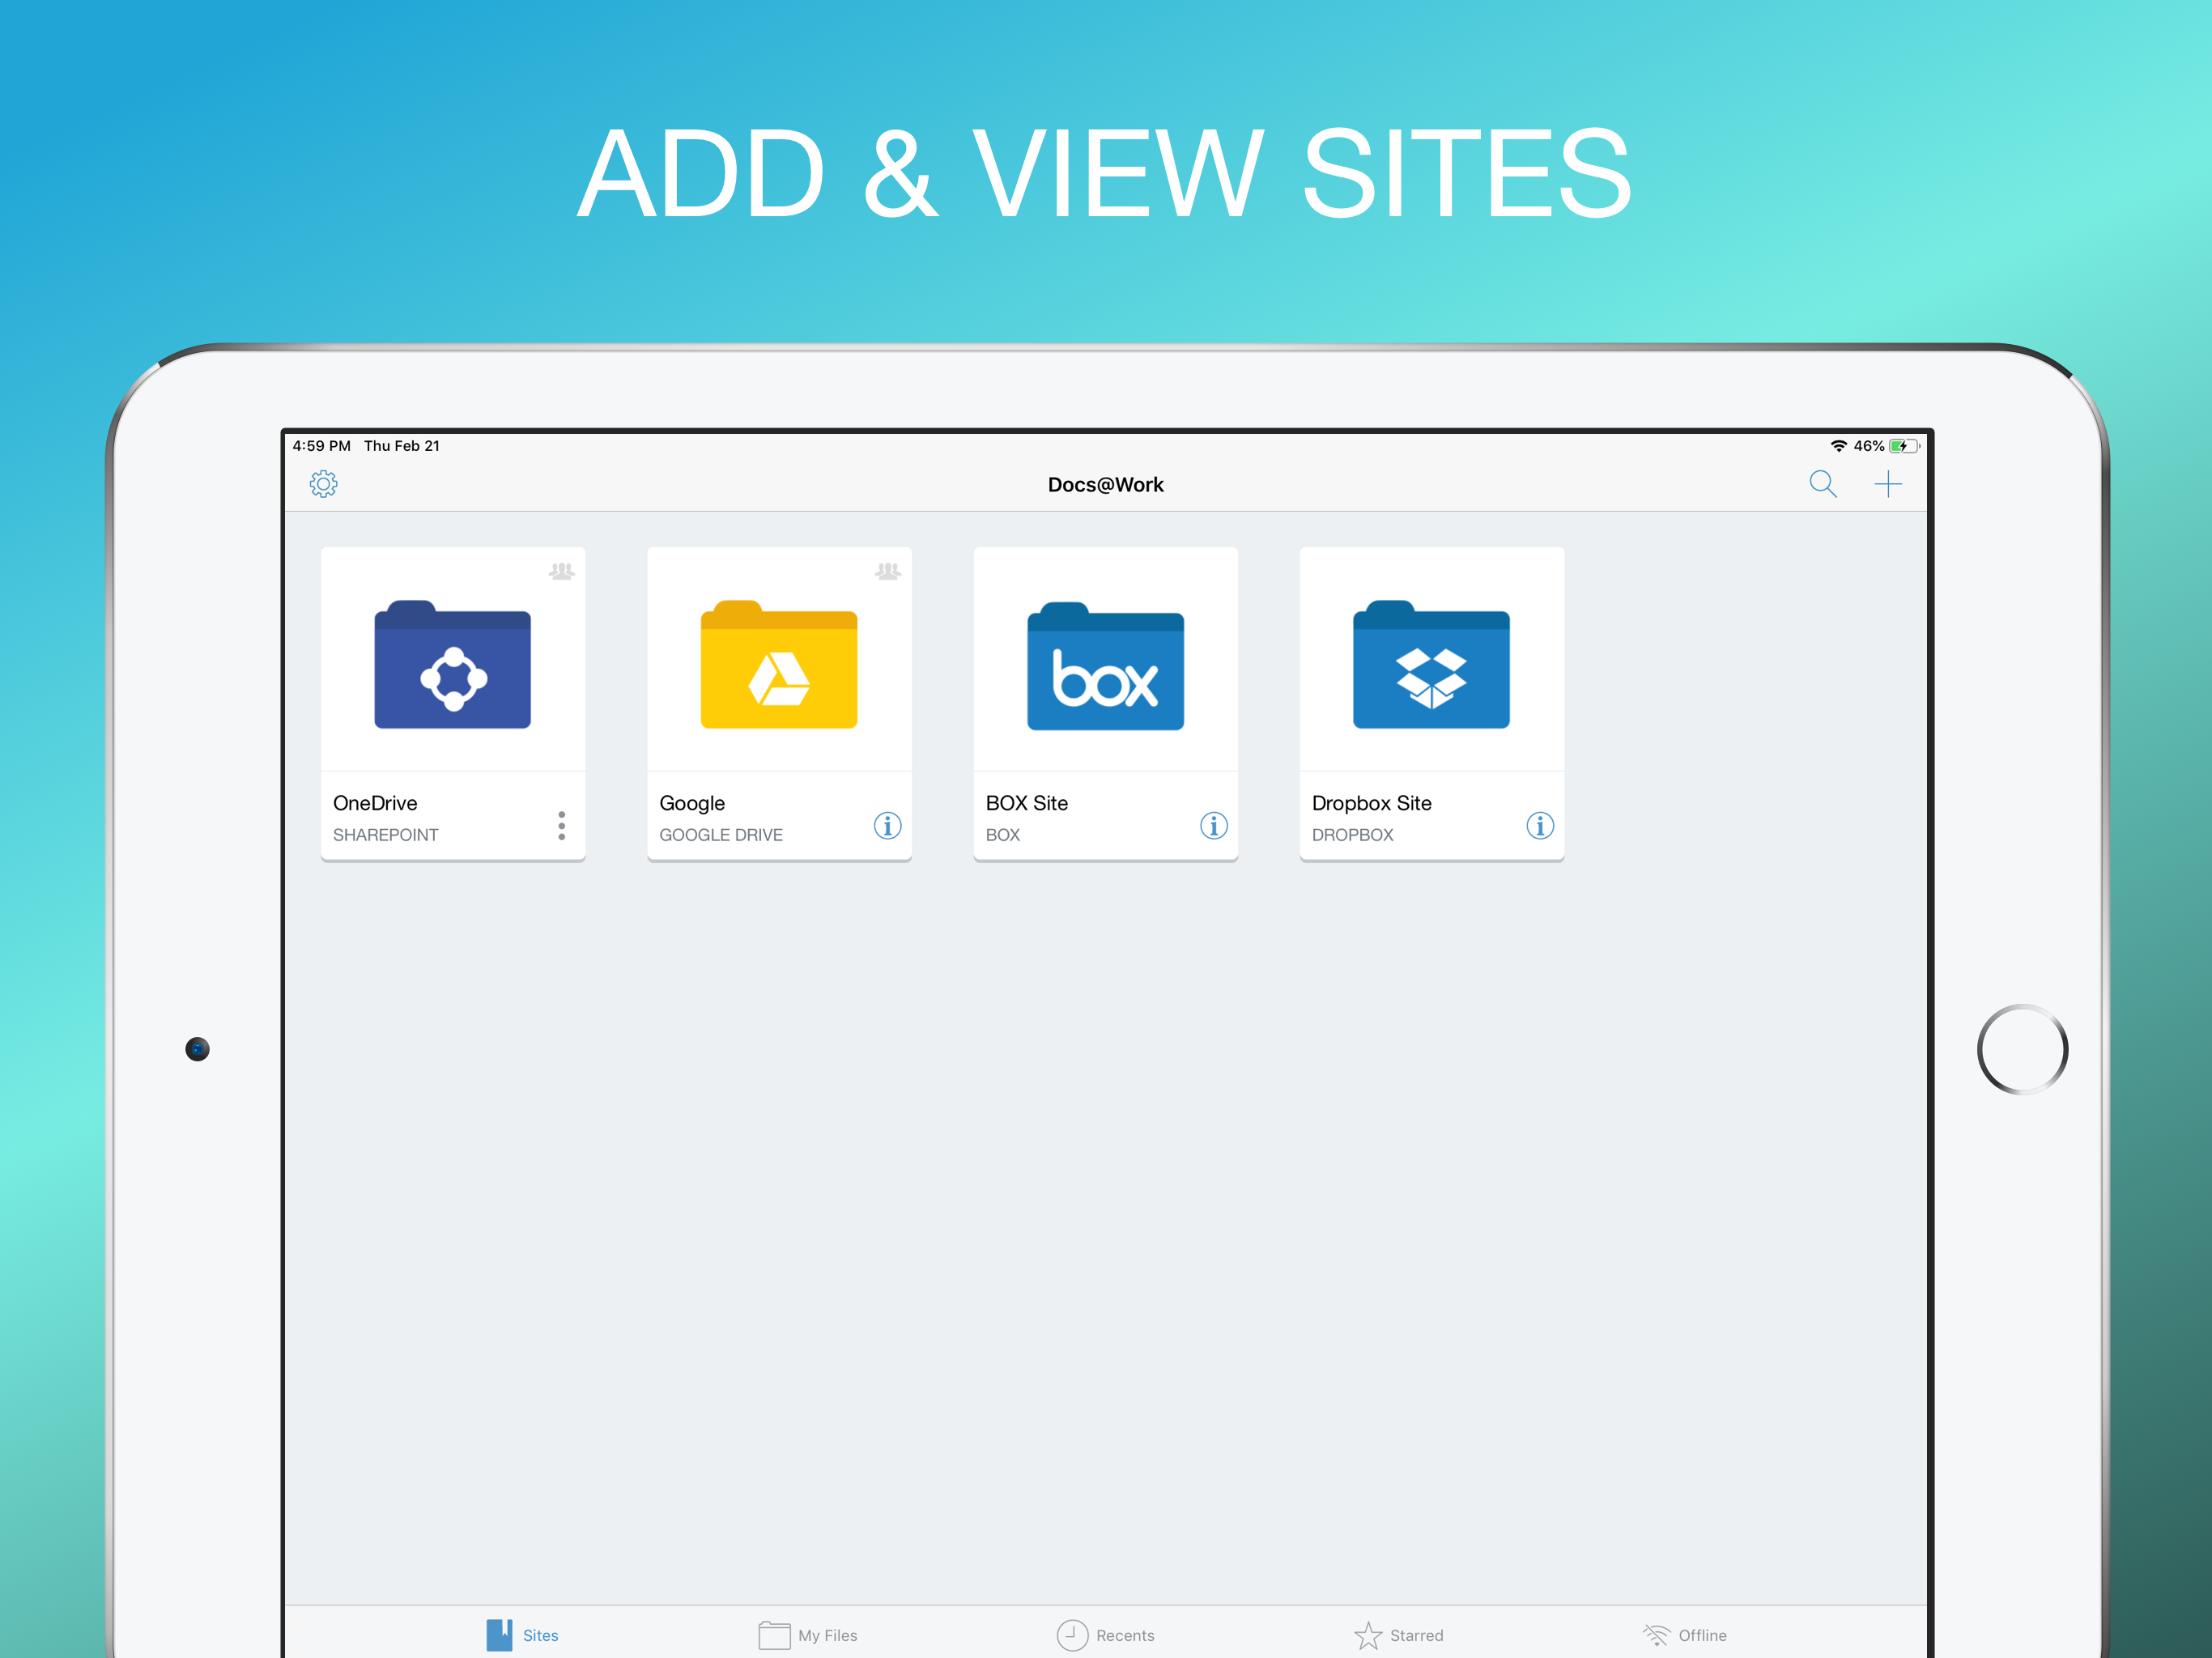Go to the Starred tab

[x=1398, y=1635]
